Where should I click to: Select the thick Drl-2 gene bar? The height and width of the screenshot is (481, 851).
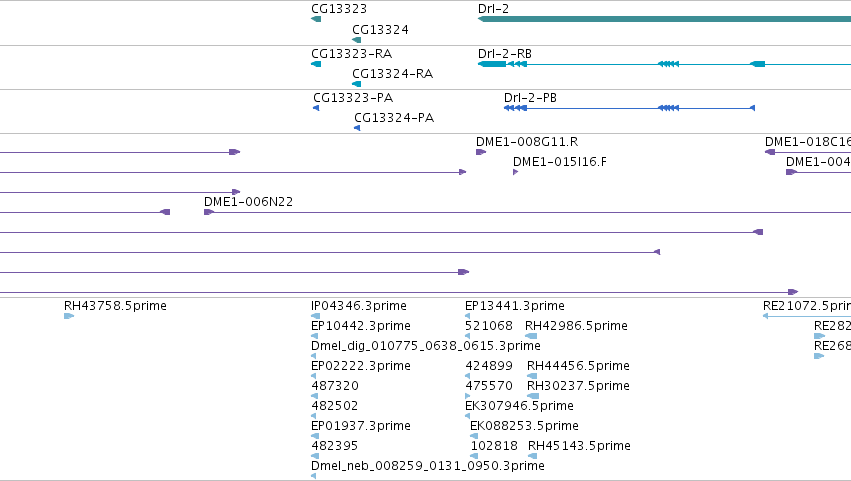664,19
